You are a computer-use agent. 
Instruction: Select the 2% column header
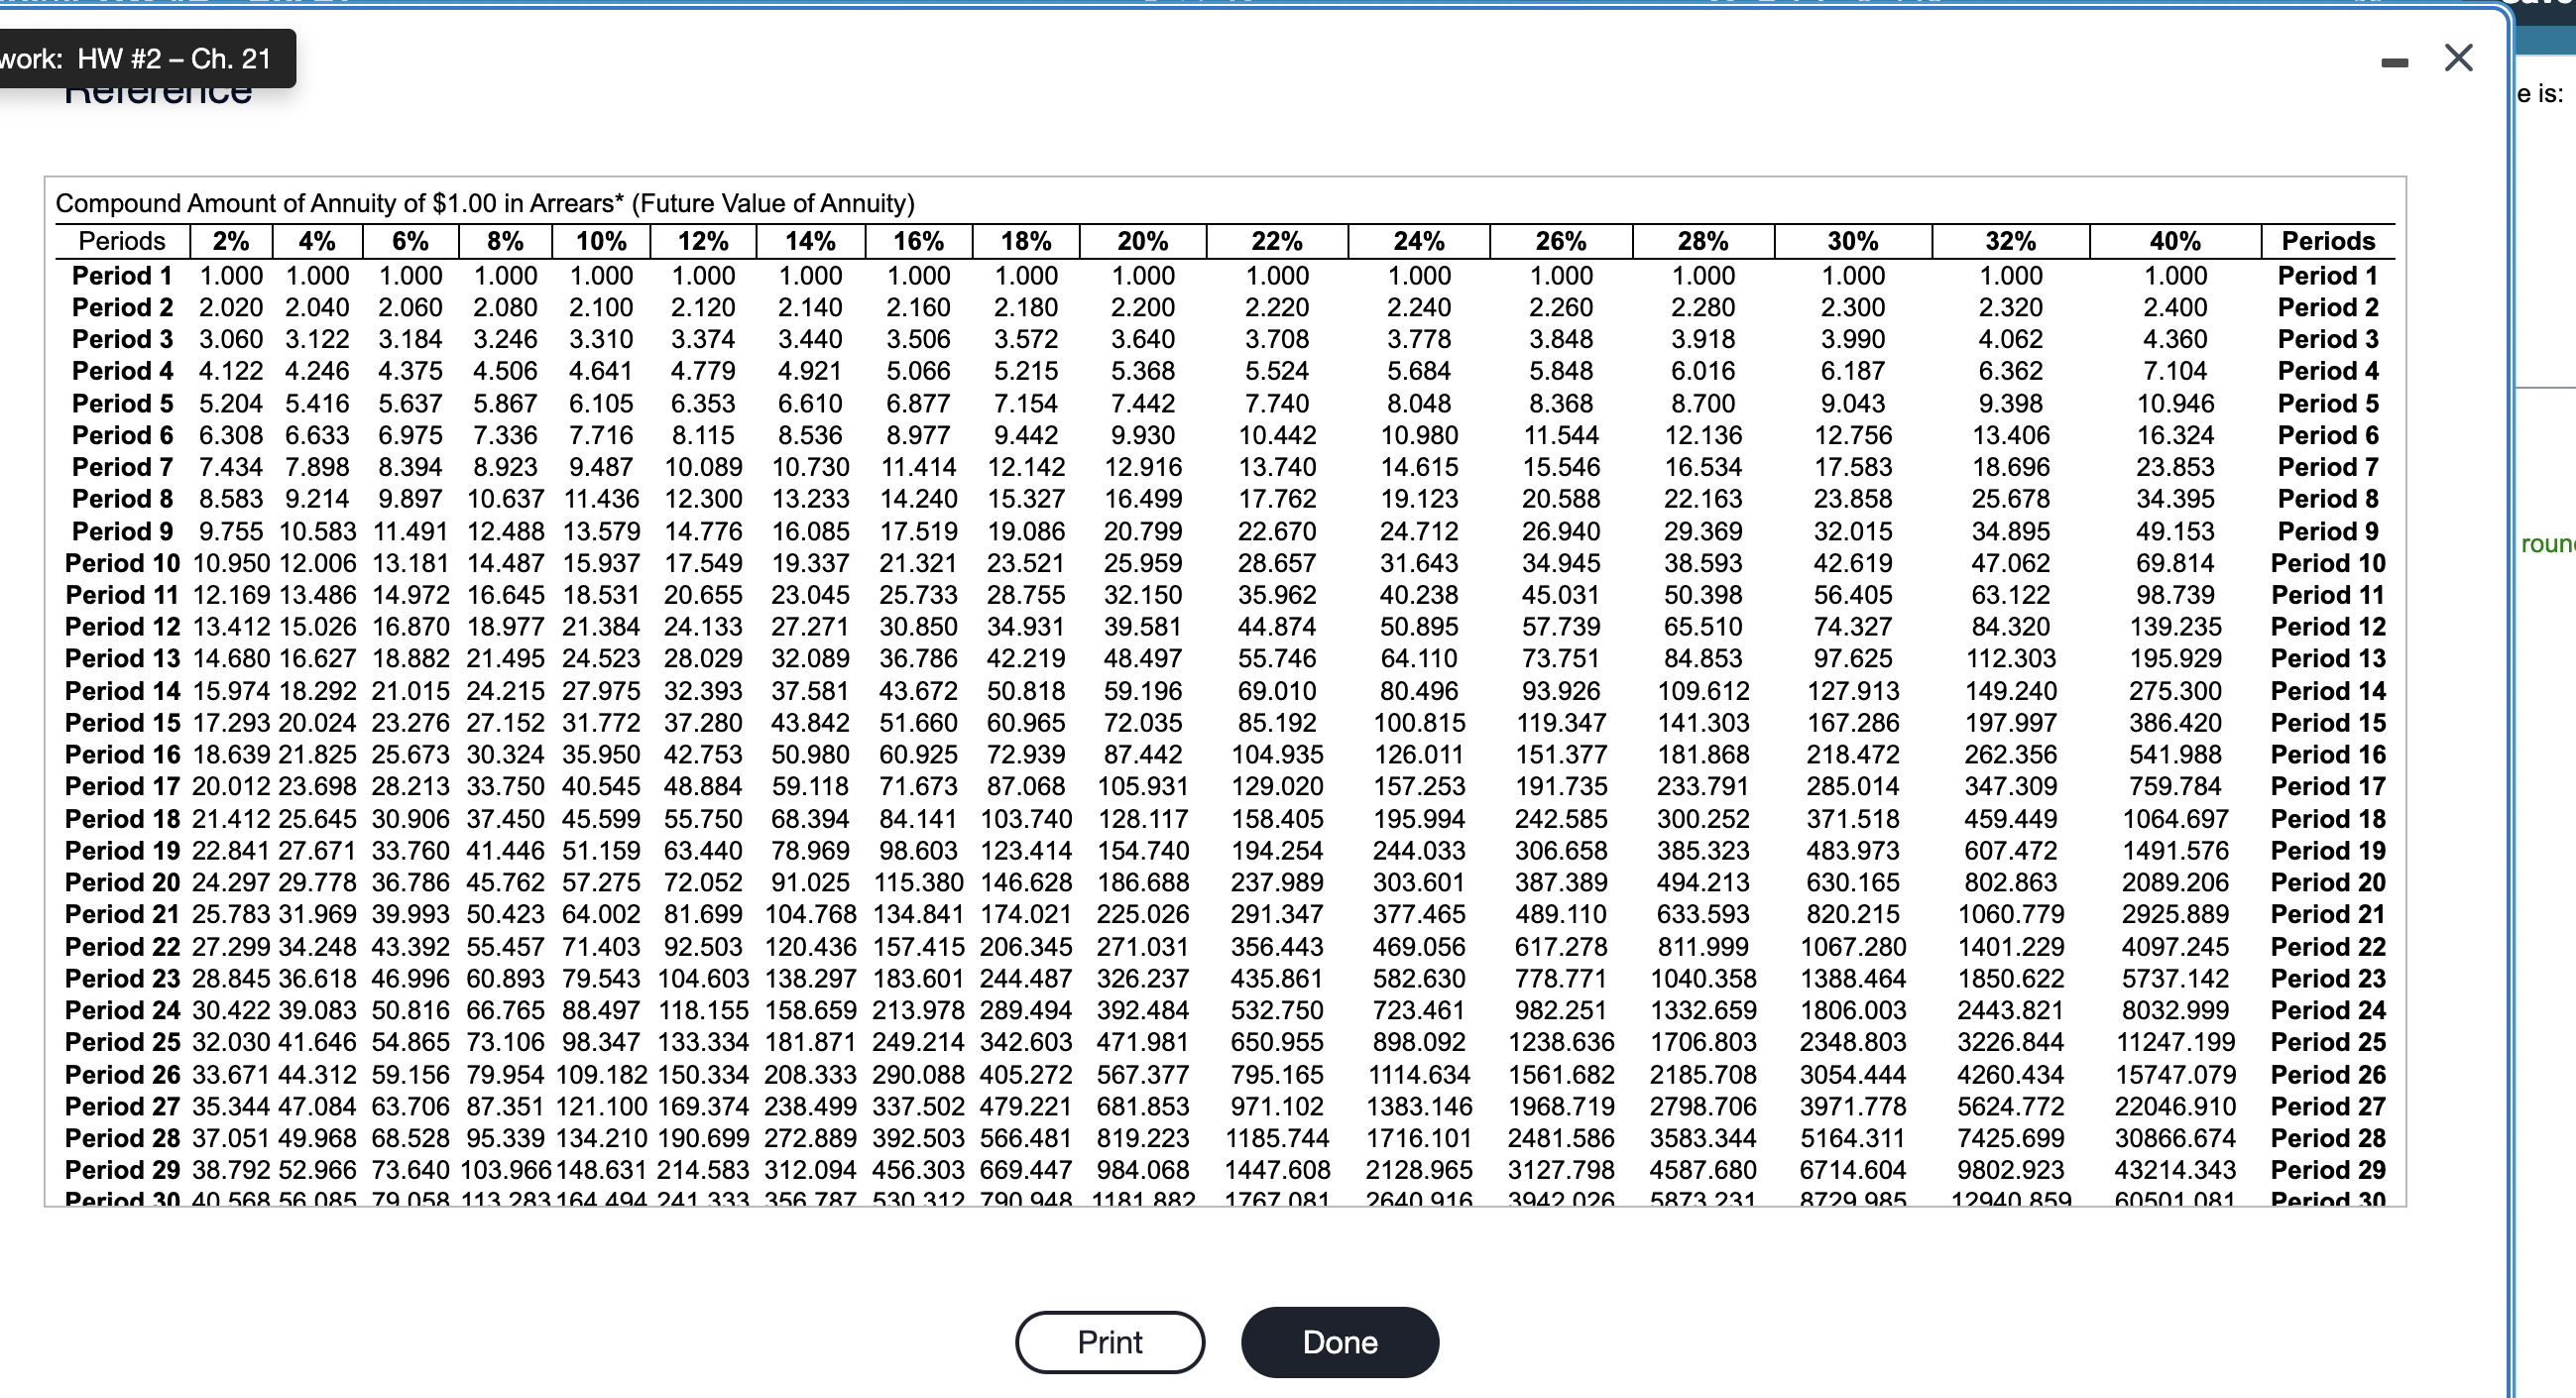coord(231,240)
